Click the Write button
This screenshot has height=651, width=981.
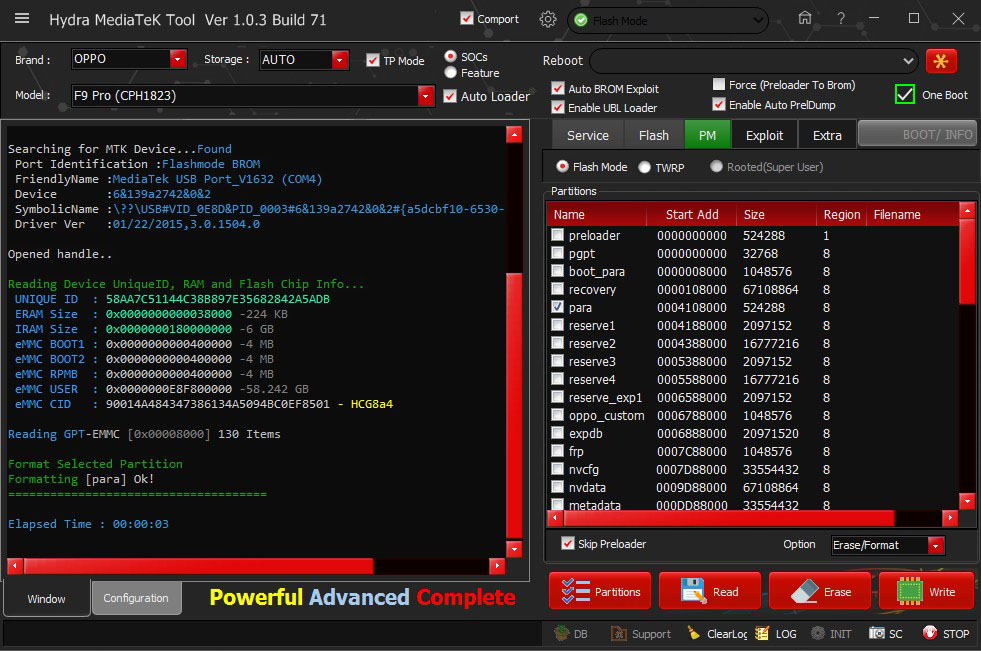click(928, 591)
